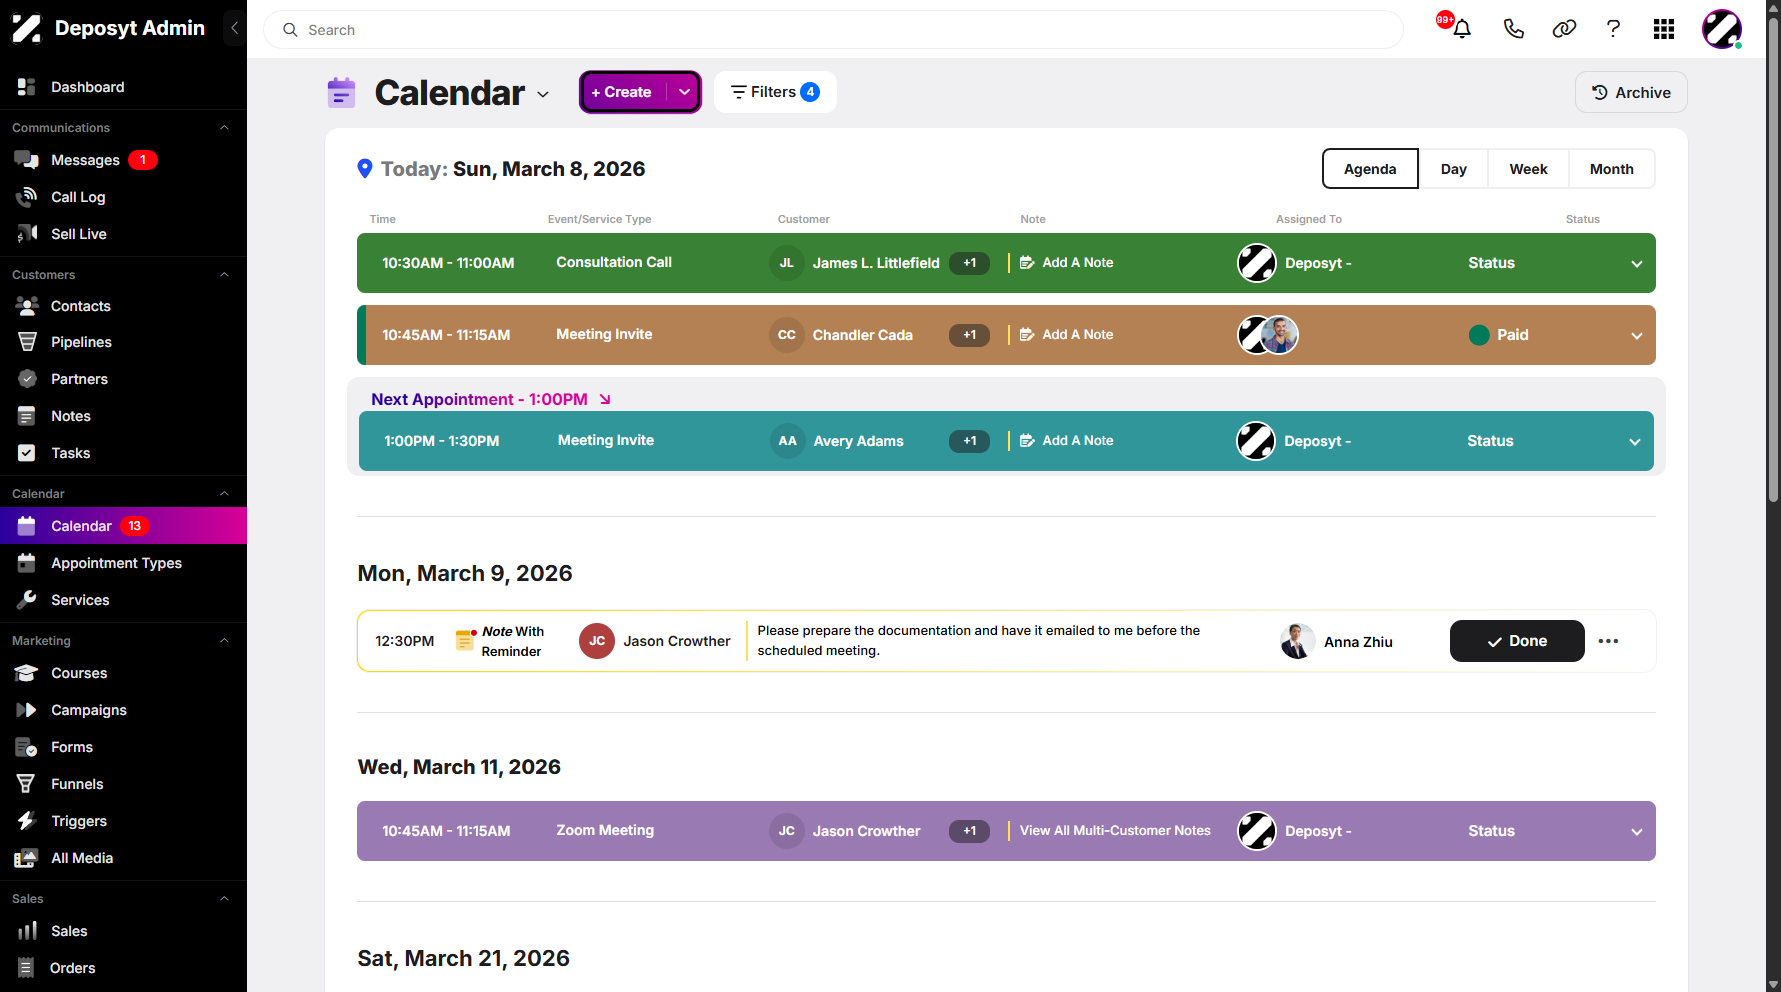Add a note for James L. Littlefield
The height and width of the screenshot is (992, 1781).
coord(1066,263)
